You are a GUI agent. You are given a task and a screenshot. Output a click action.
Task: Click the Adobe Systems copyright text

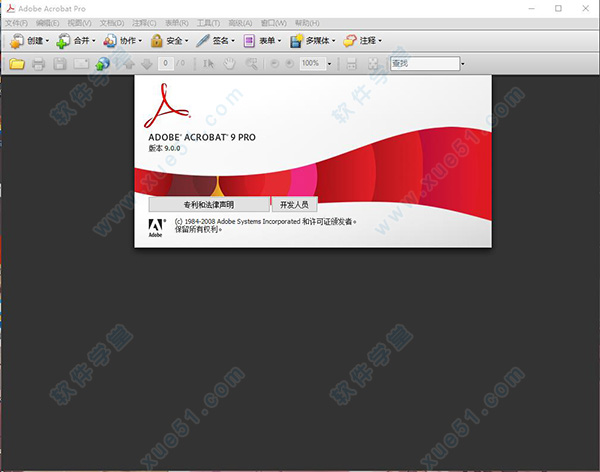[x=265, y=225]
